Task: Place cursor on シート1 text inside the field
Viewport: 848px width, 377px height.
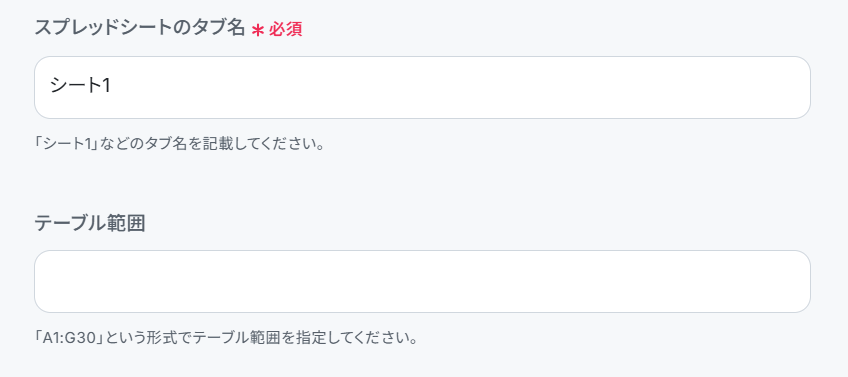Action: pyautogui.click(x=81, y=86)
